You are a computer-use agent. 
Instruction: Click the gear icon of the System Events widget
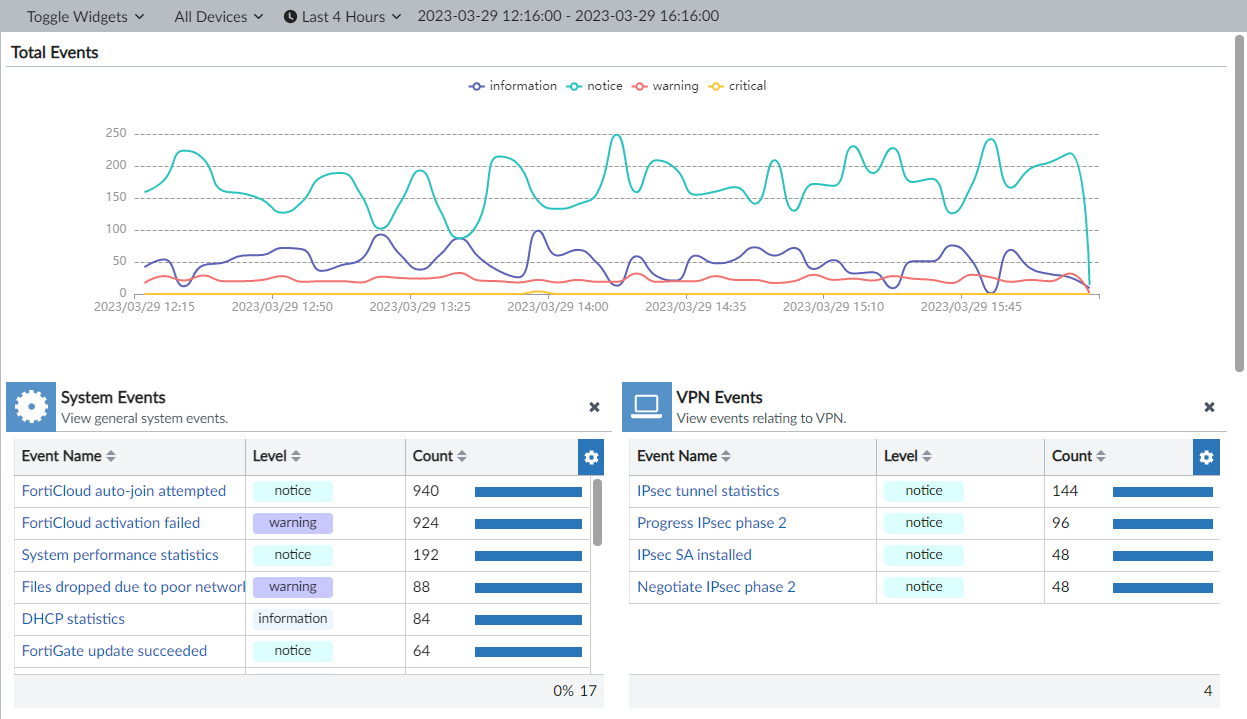click(x=30, y=406)
